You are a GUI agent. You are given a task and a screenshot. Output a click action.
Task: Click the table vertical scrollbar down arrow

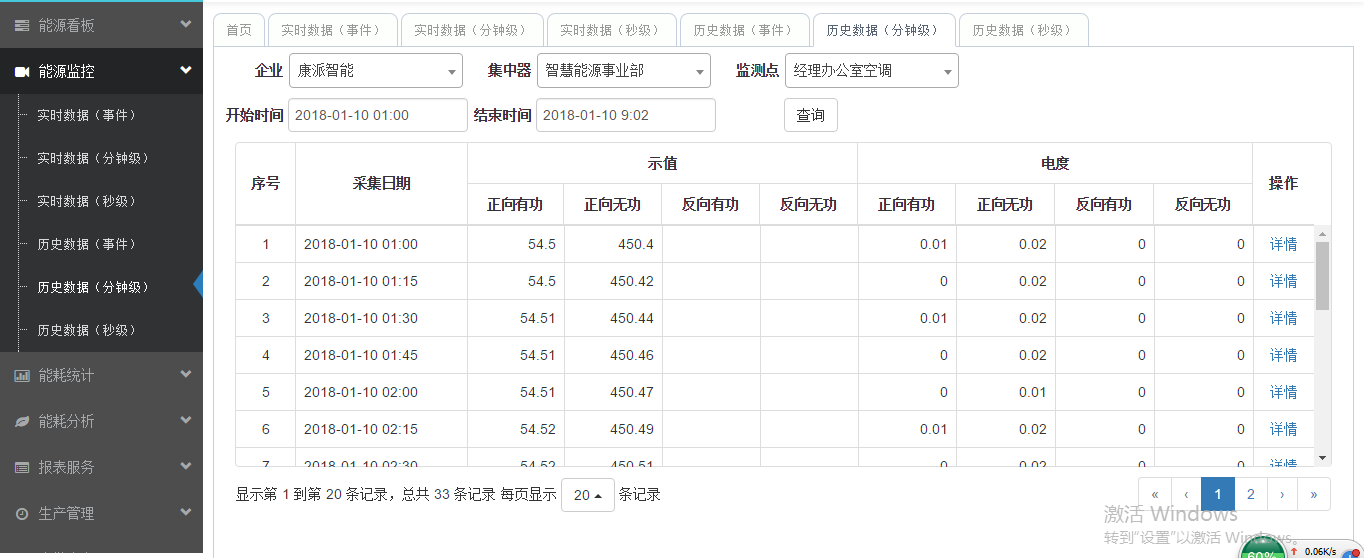[1322, 457]
